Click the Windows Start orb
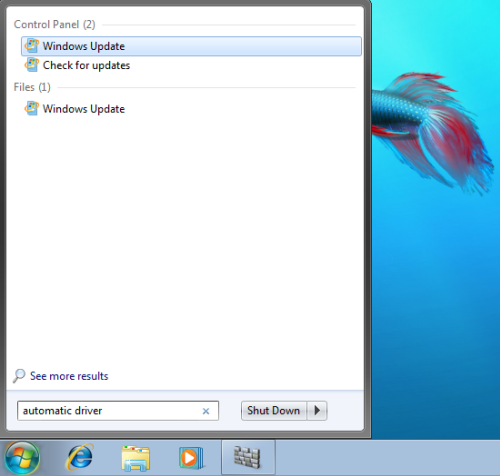Image resolution: width=500 pixels, height=476 pixels. tap(22, 458)
